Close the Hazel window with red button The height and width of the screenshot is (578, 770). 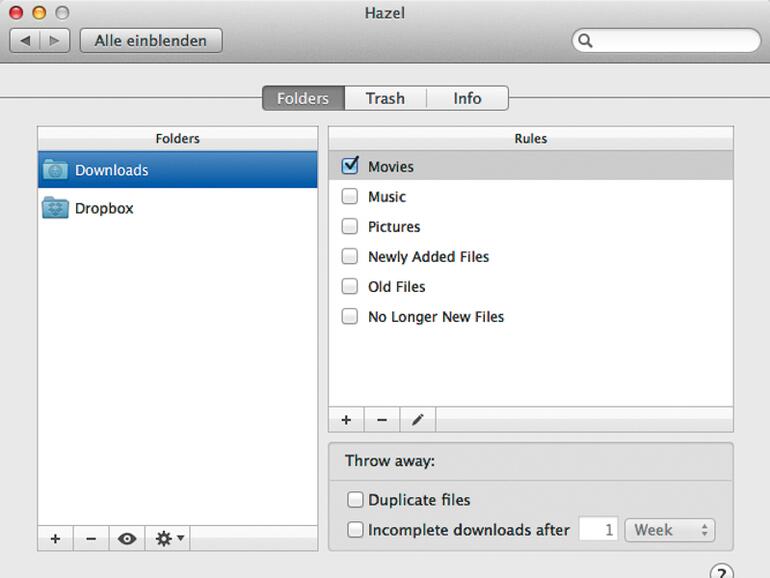[x=16, y=12]
